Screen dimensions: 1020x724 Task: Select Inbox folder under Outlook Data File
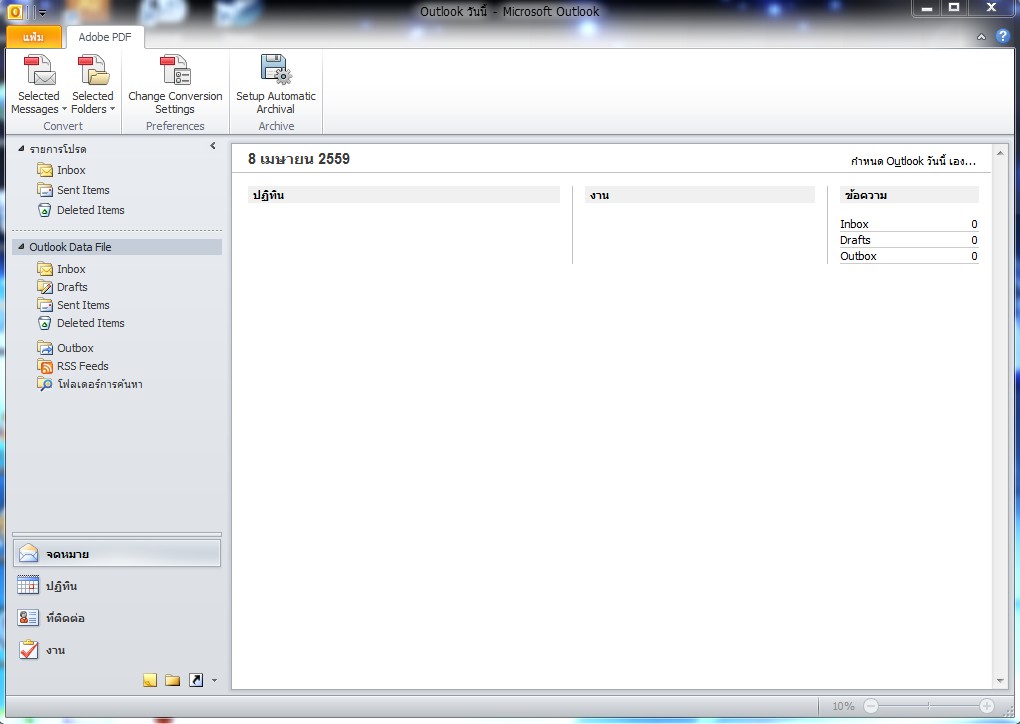(x=71, y=269)
